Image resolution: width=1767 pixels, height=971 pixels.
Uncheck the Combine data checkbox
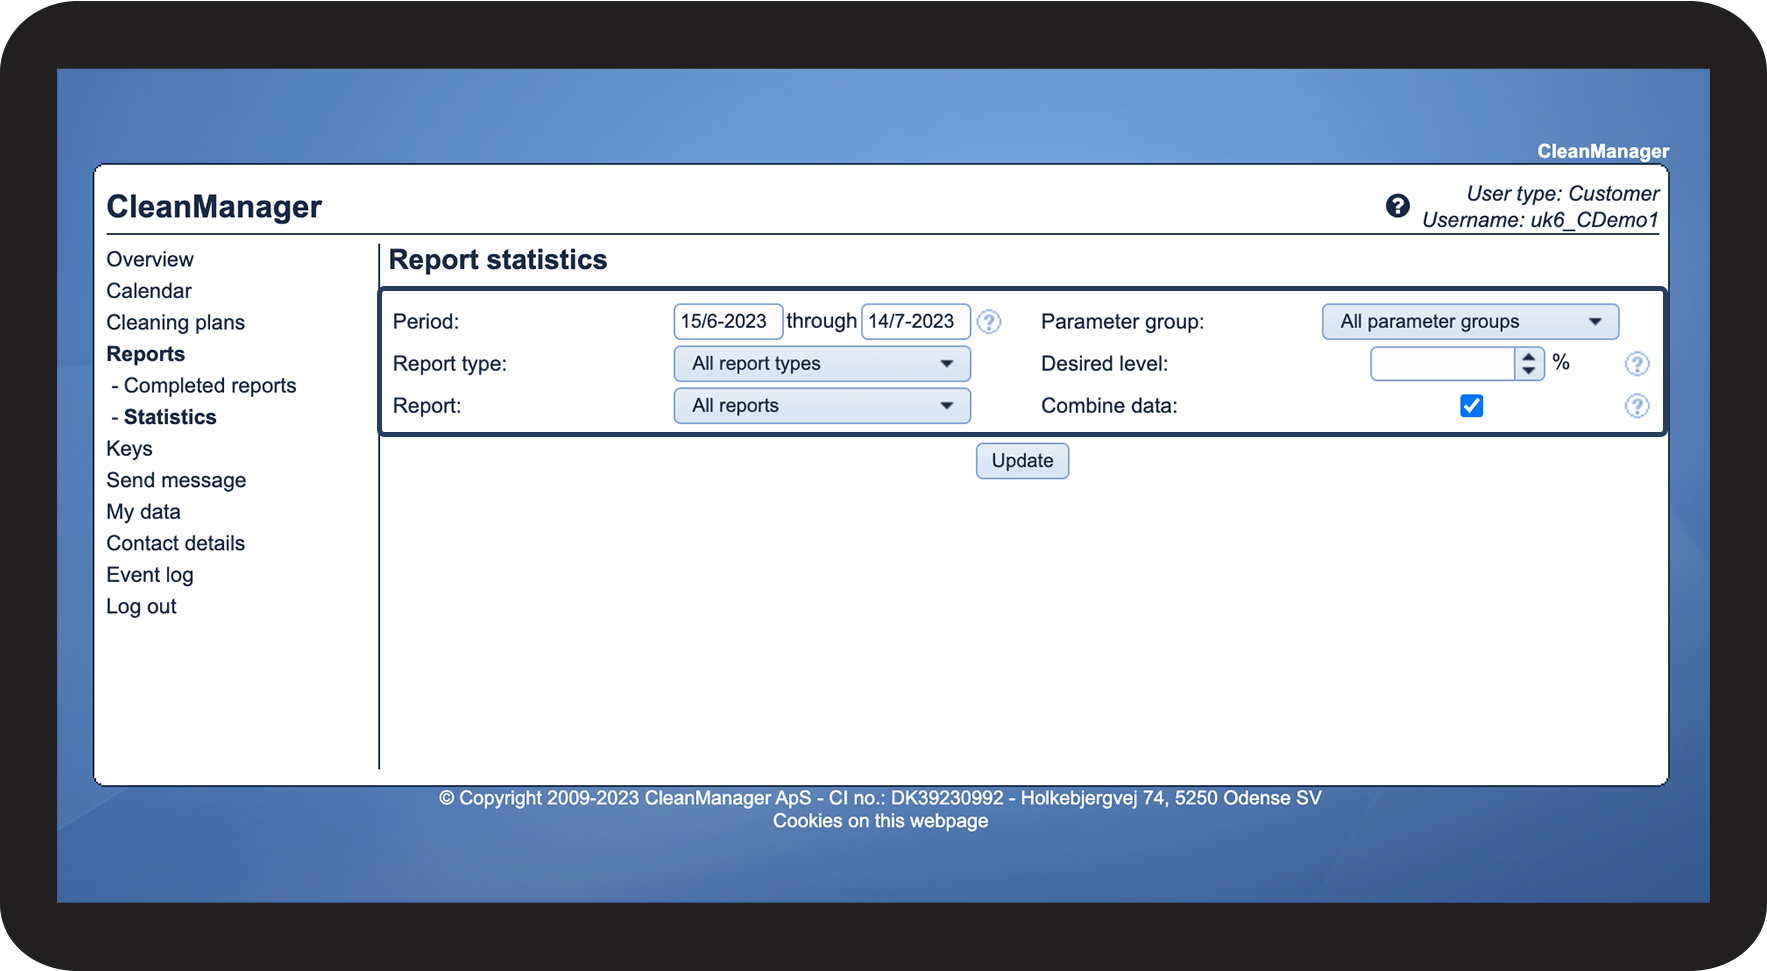1471,406
